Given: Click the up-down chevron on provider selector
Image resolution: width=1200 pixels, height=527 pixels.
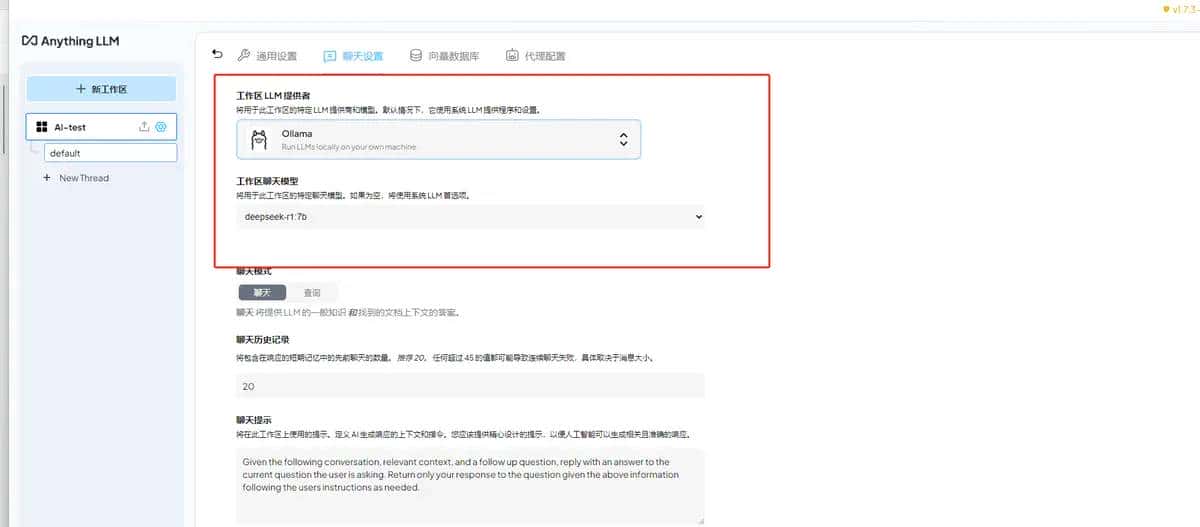Looking at the screenshot, I should 623,140.
